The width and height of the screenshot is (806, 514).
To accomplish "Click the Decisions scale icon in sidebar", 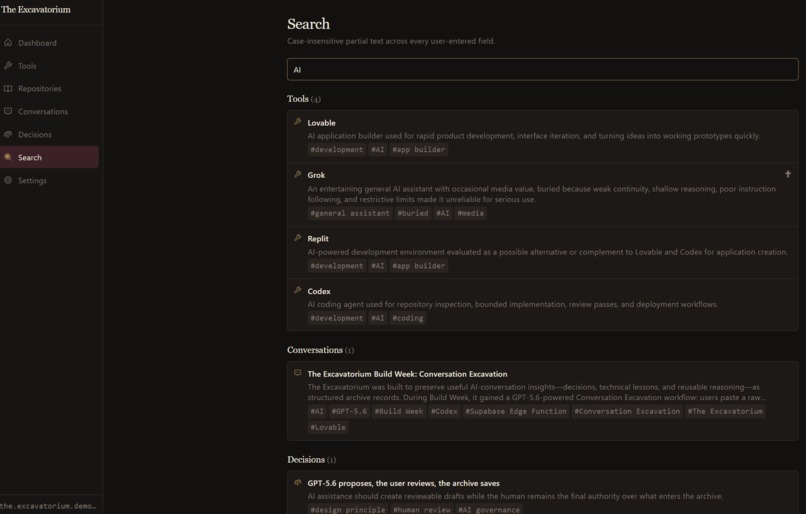I will point(8,134).
